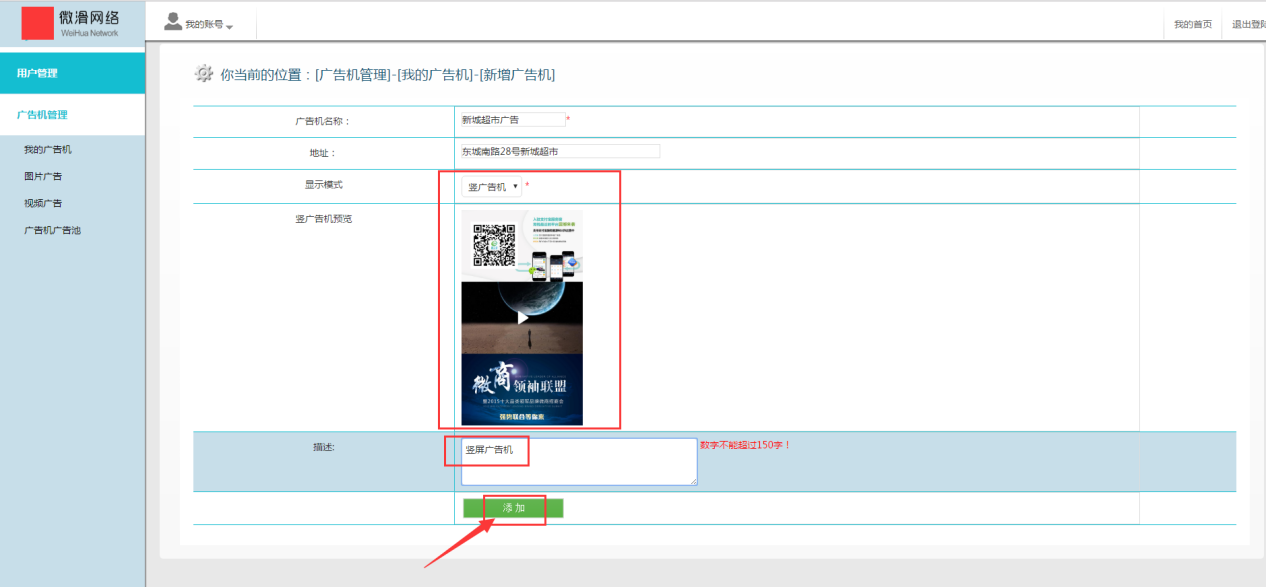Click the QR code in the preview

coord(493,246)
